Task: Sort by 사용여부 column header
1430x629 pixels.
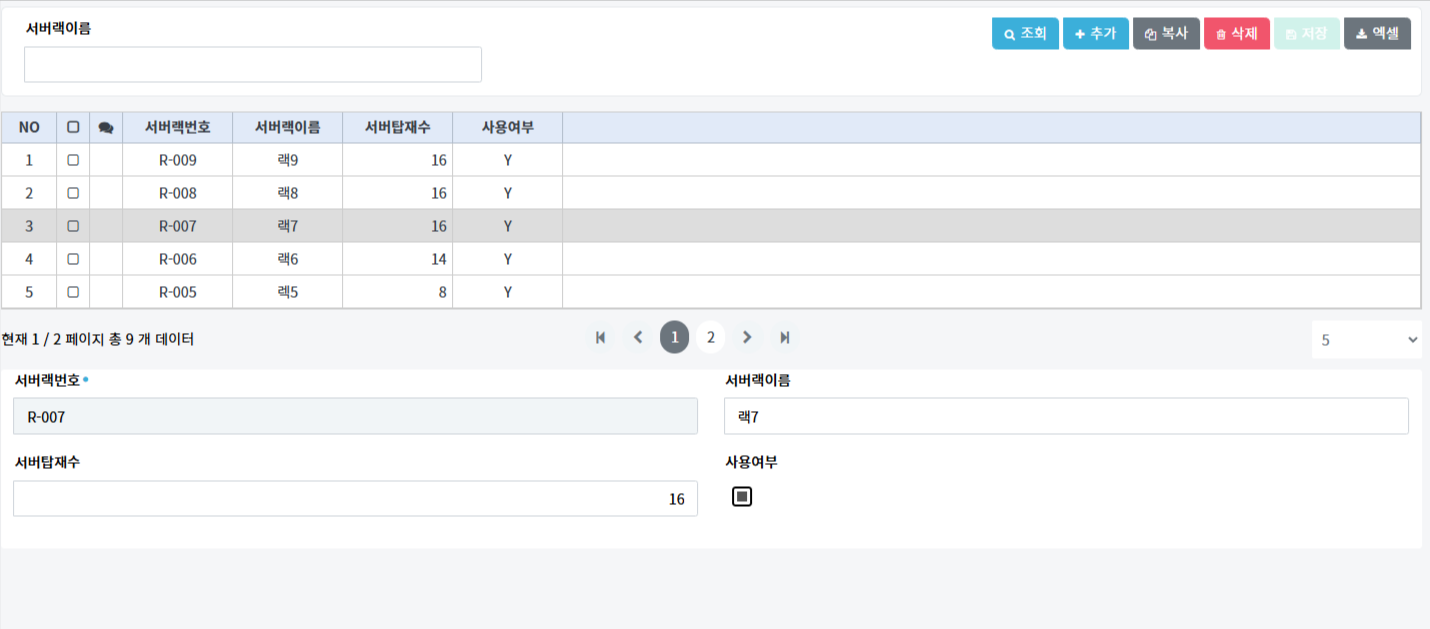Action: [x=508, y=127]
